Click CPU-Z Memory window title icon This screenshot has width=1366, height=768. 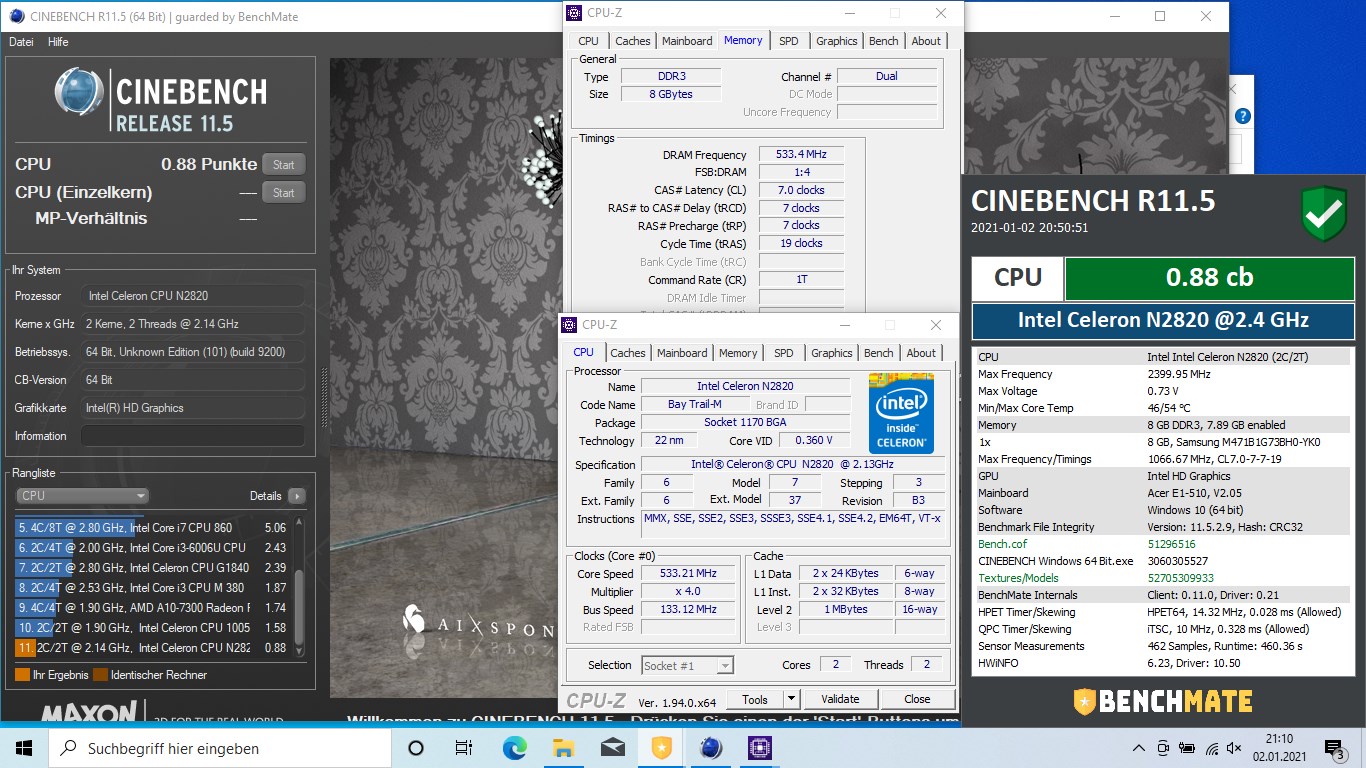[x=573, y=13]
